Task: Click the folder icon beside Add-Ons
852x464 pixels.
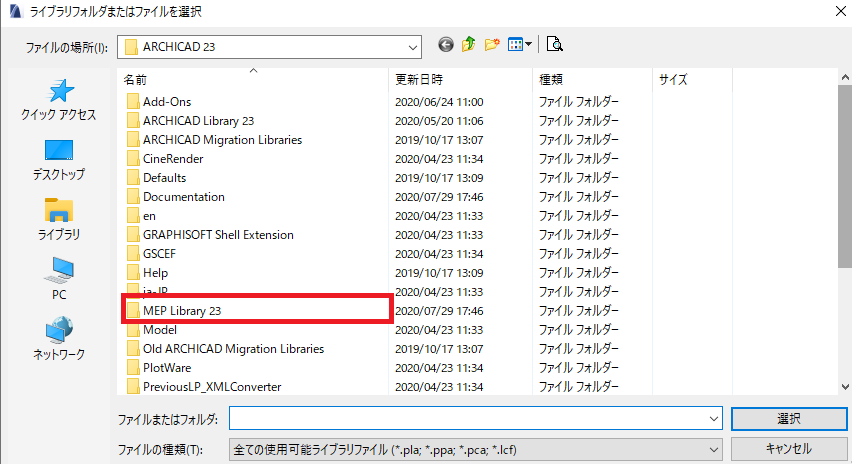Action: pos(133,102)
